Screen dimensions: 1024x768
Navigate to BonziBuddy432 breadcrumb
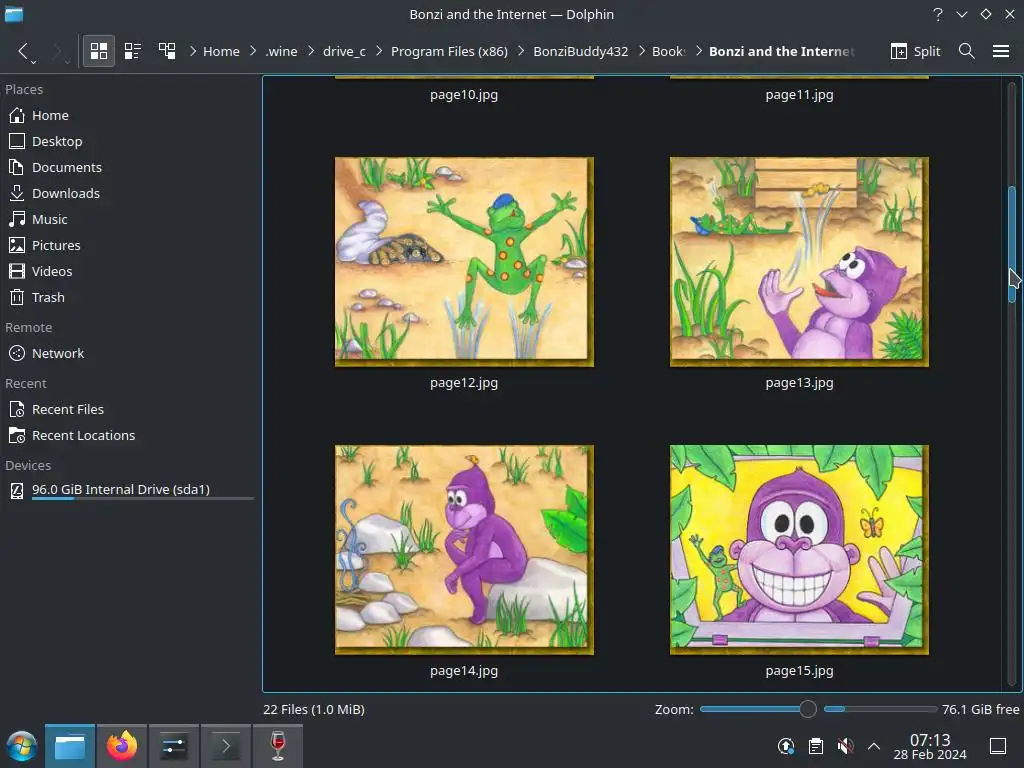click(x=581, y=52)
